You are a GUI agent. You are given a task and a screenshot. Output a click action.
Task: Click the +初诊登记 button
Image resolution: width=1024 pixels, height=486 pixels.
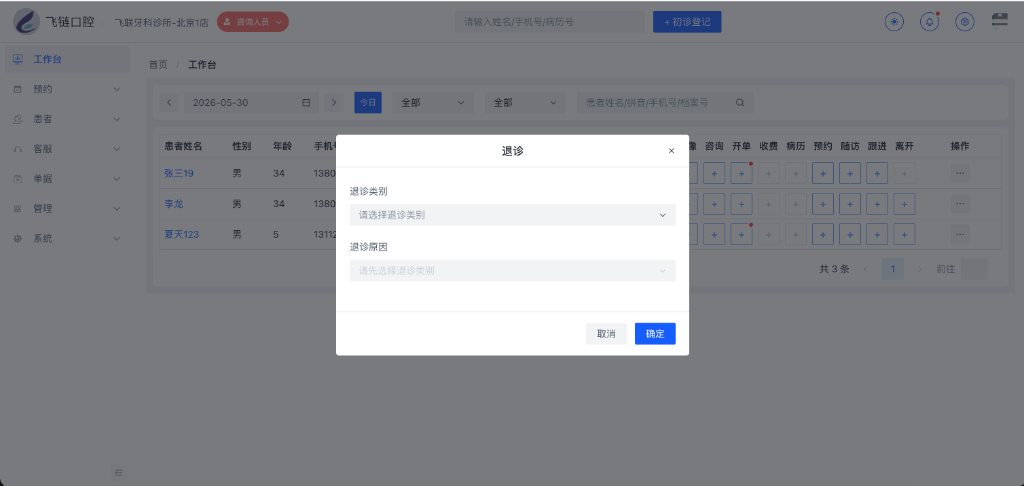(x=687, y=22)
